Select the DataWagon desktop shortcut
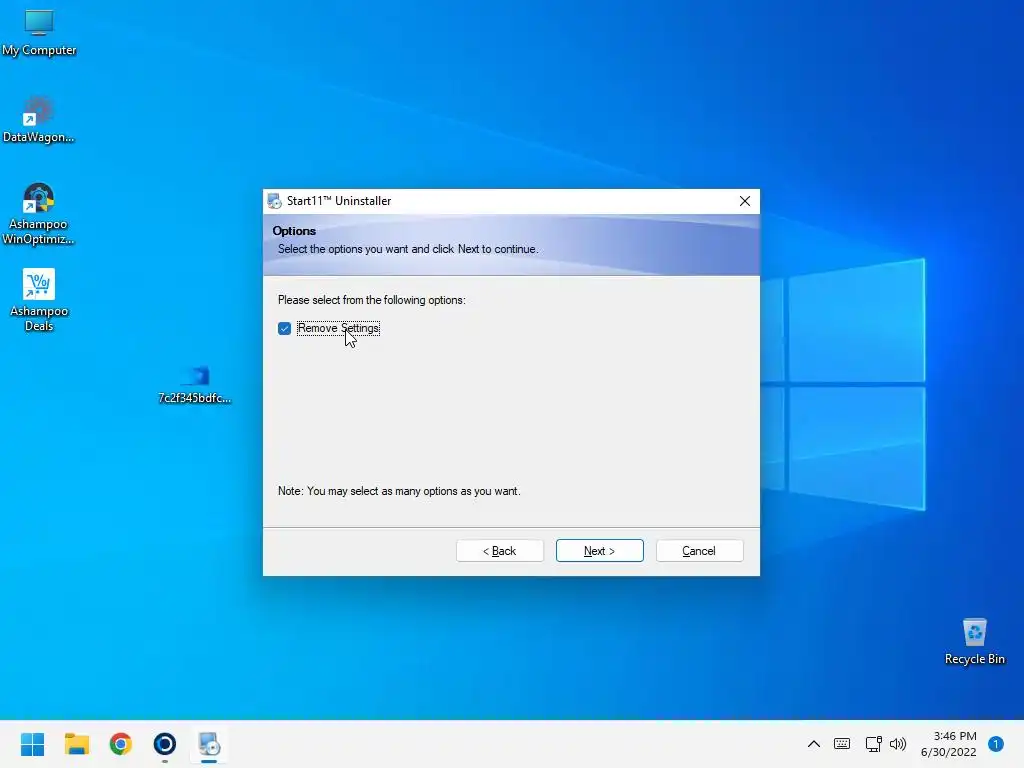 39,120
